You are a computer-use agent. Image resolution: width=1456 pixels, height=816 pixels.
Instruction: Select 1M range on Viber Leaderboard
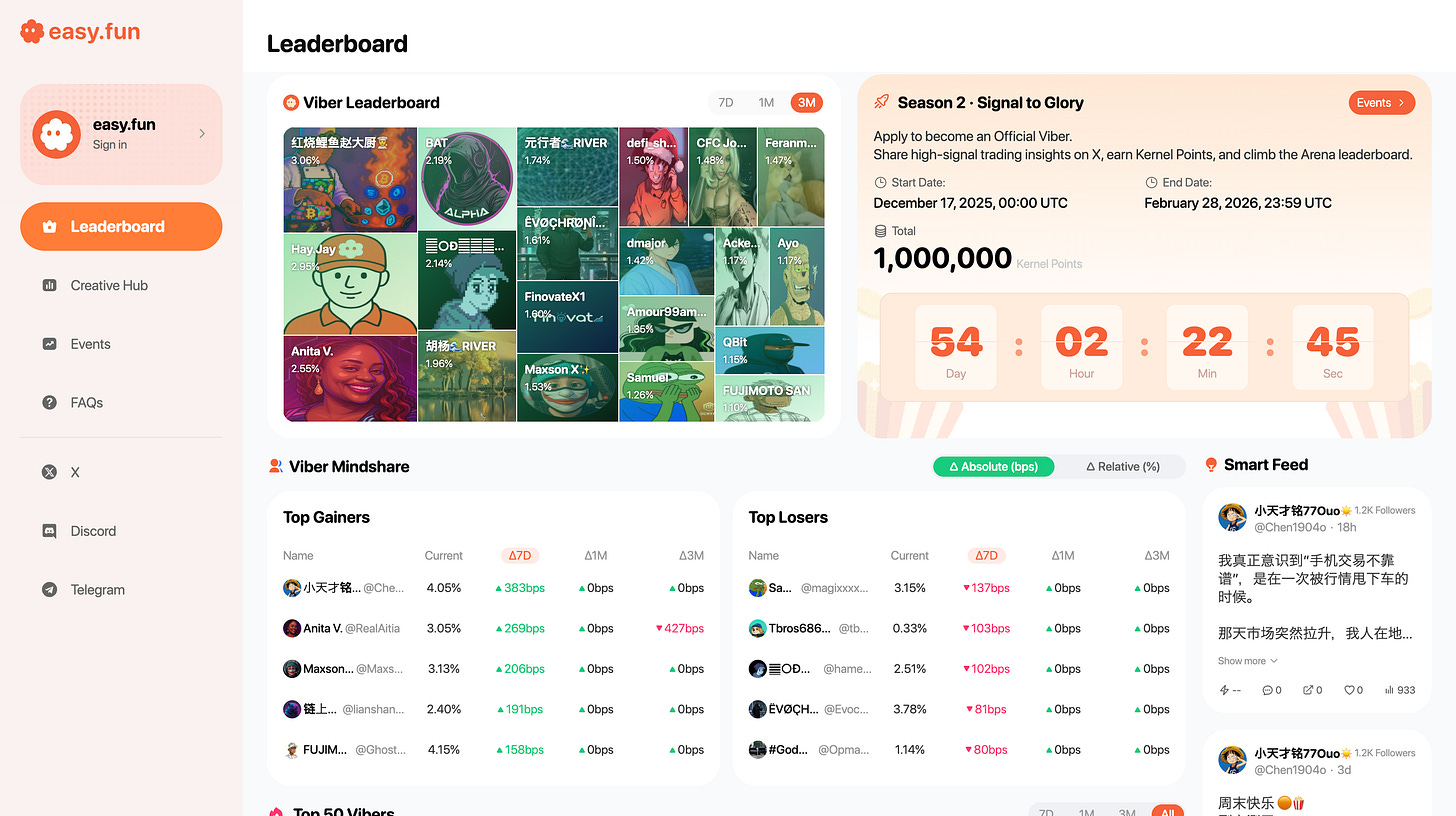click(766, 102)
